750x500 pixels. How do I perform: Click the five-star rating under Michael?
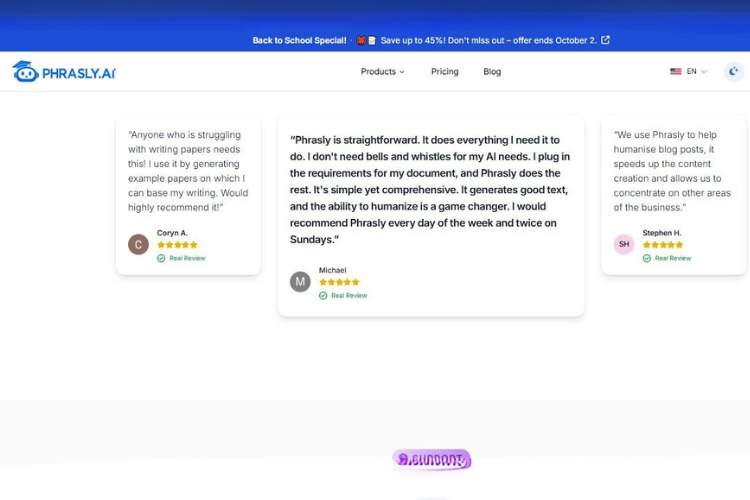click(x=339, y=282)
